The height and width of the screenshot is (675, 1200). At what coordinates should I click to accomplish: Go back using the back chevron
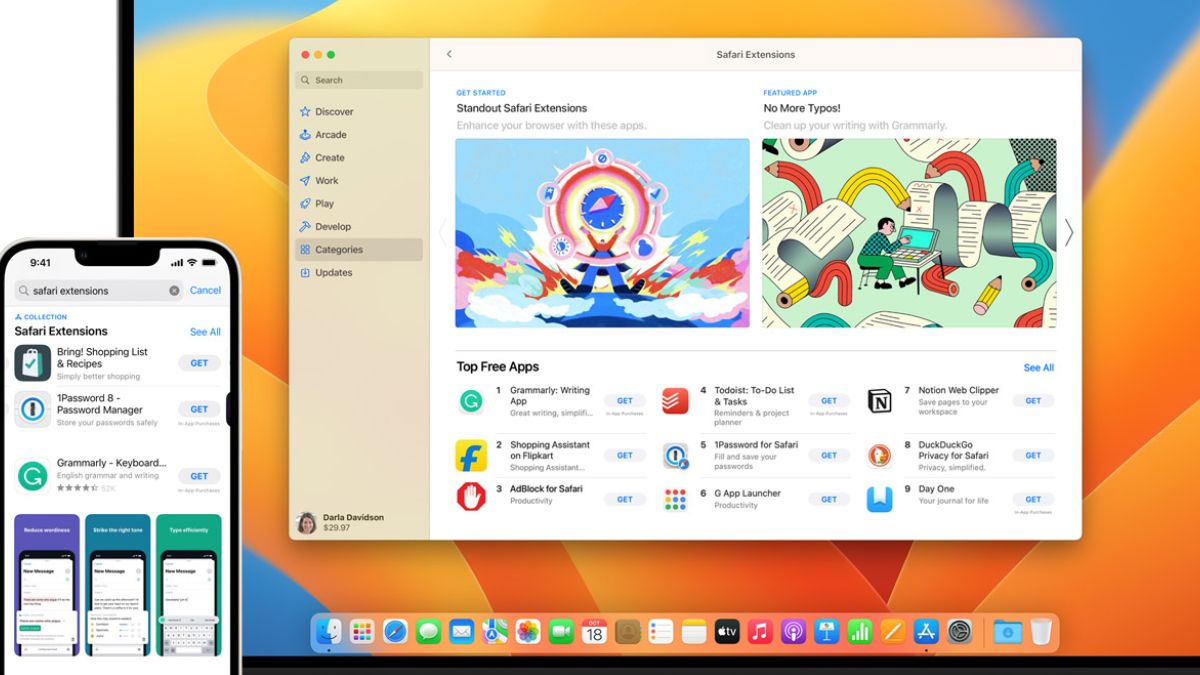(x=449, y=54)
